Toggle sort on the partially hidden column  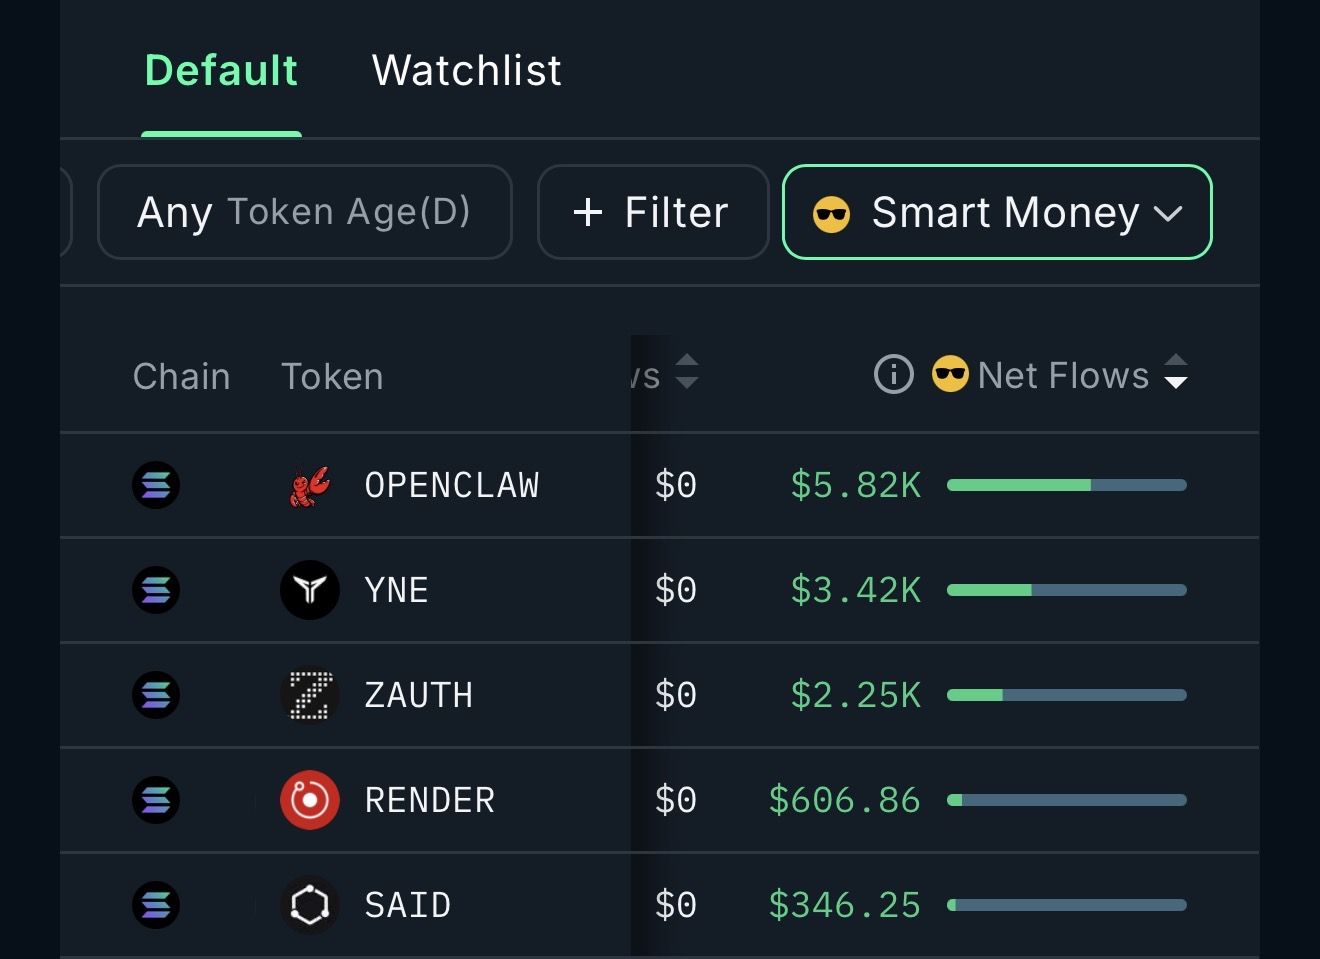pyautogui.click(x=686, y=372)
